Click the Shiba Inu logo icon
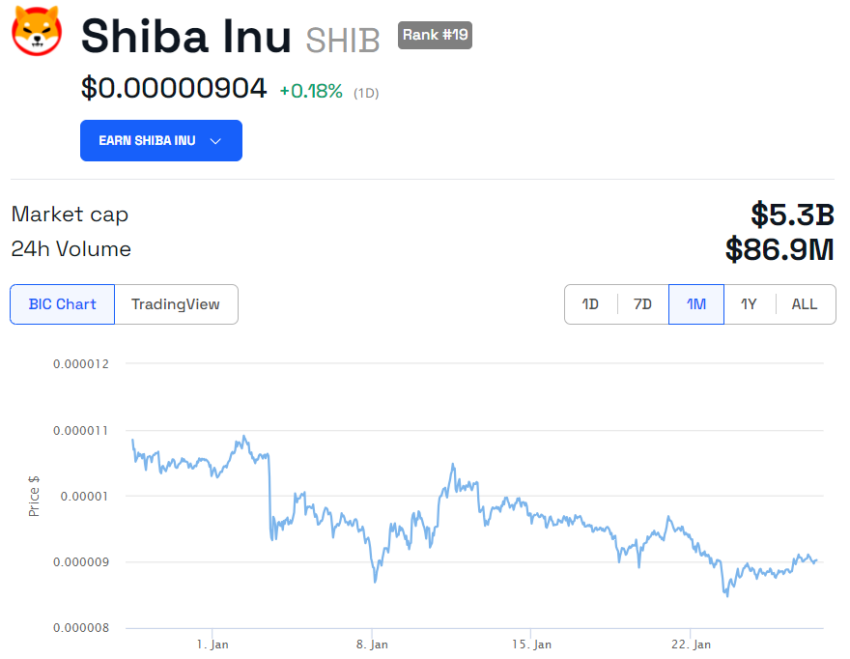Image resolution: width=850 pixels, height=659 pixels. [37, 31]
